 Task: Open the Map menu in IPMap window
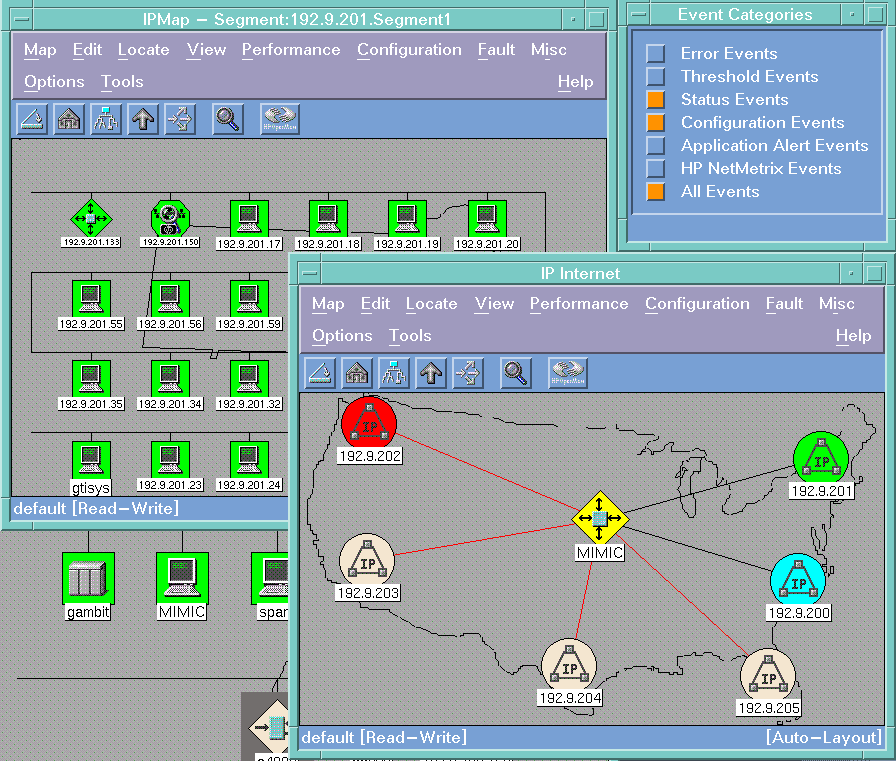pos(40,50)
